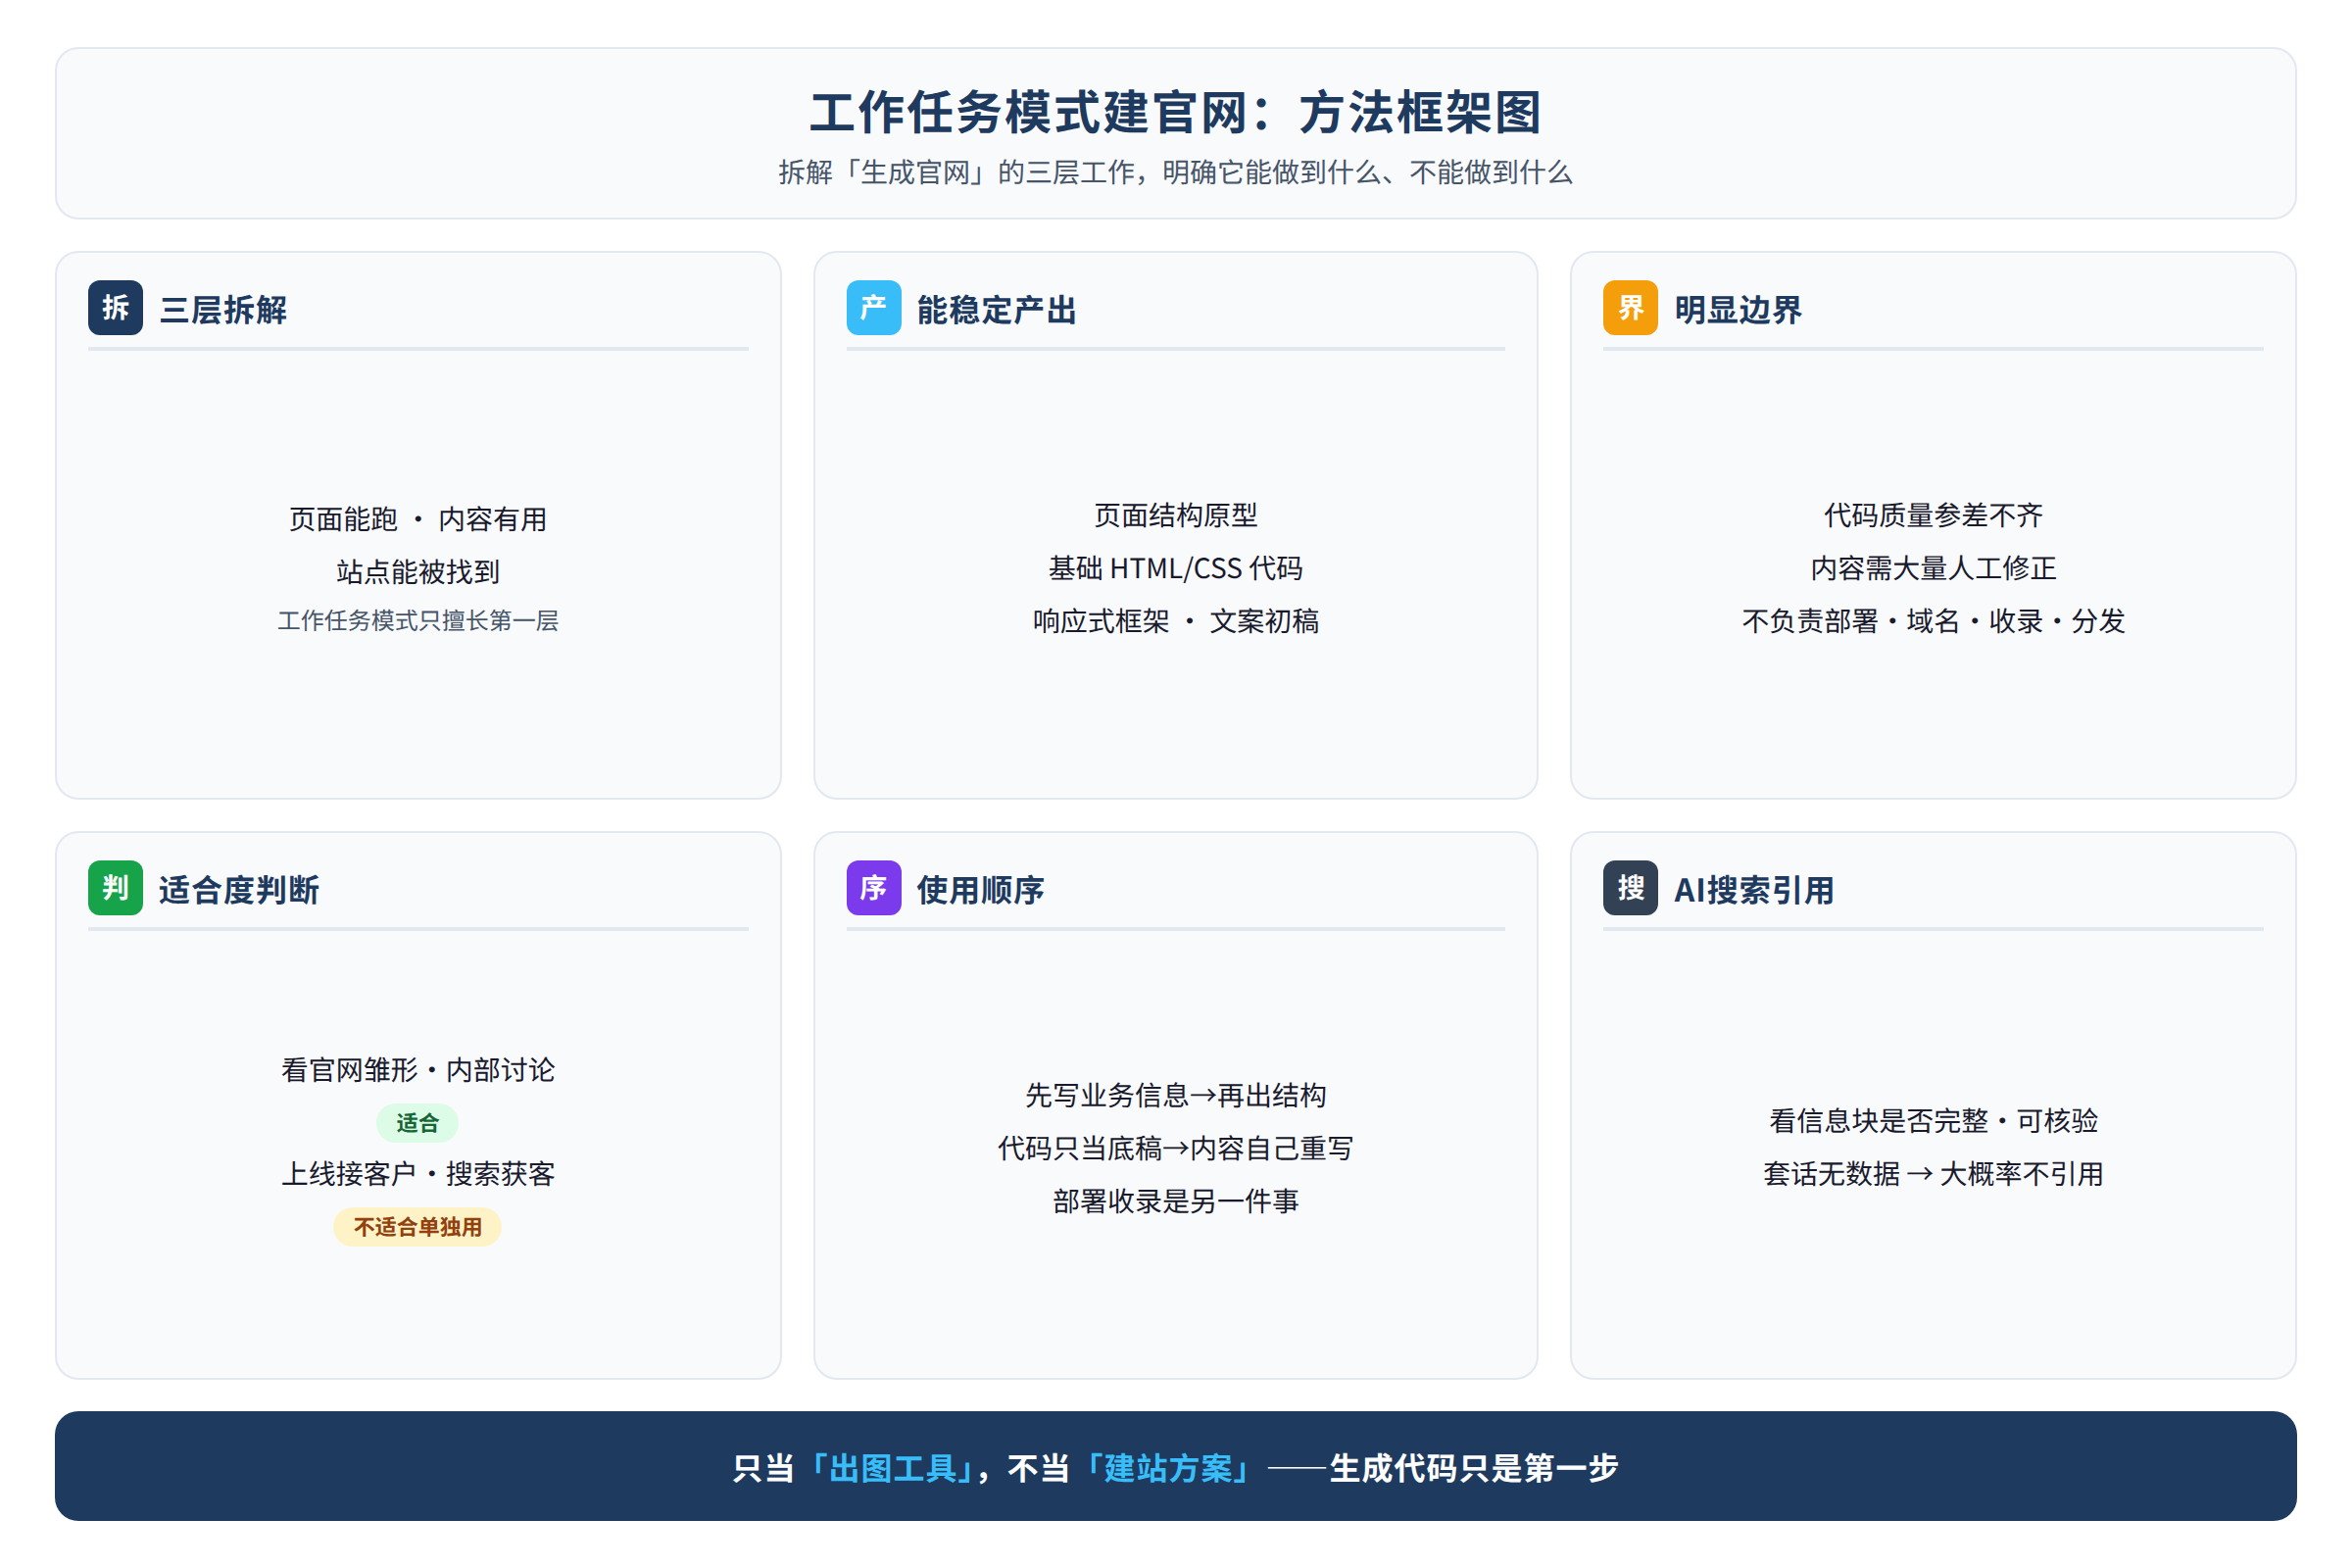Click the highlighted 「建站方案」 text in footer
2352x1568 pixels.
(1166, 1468)
